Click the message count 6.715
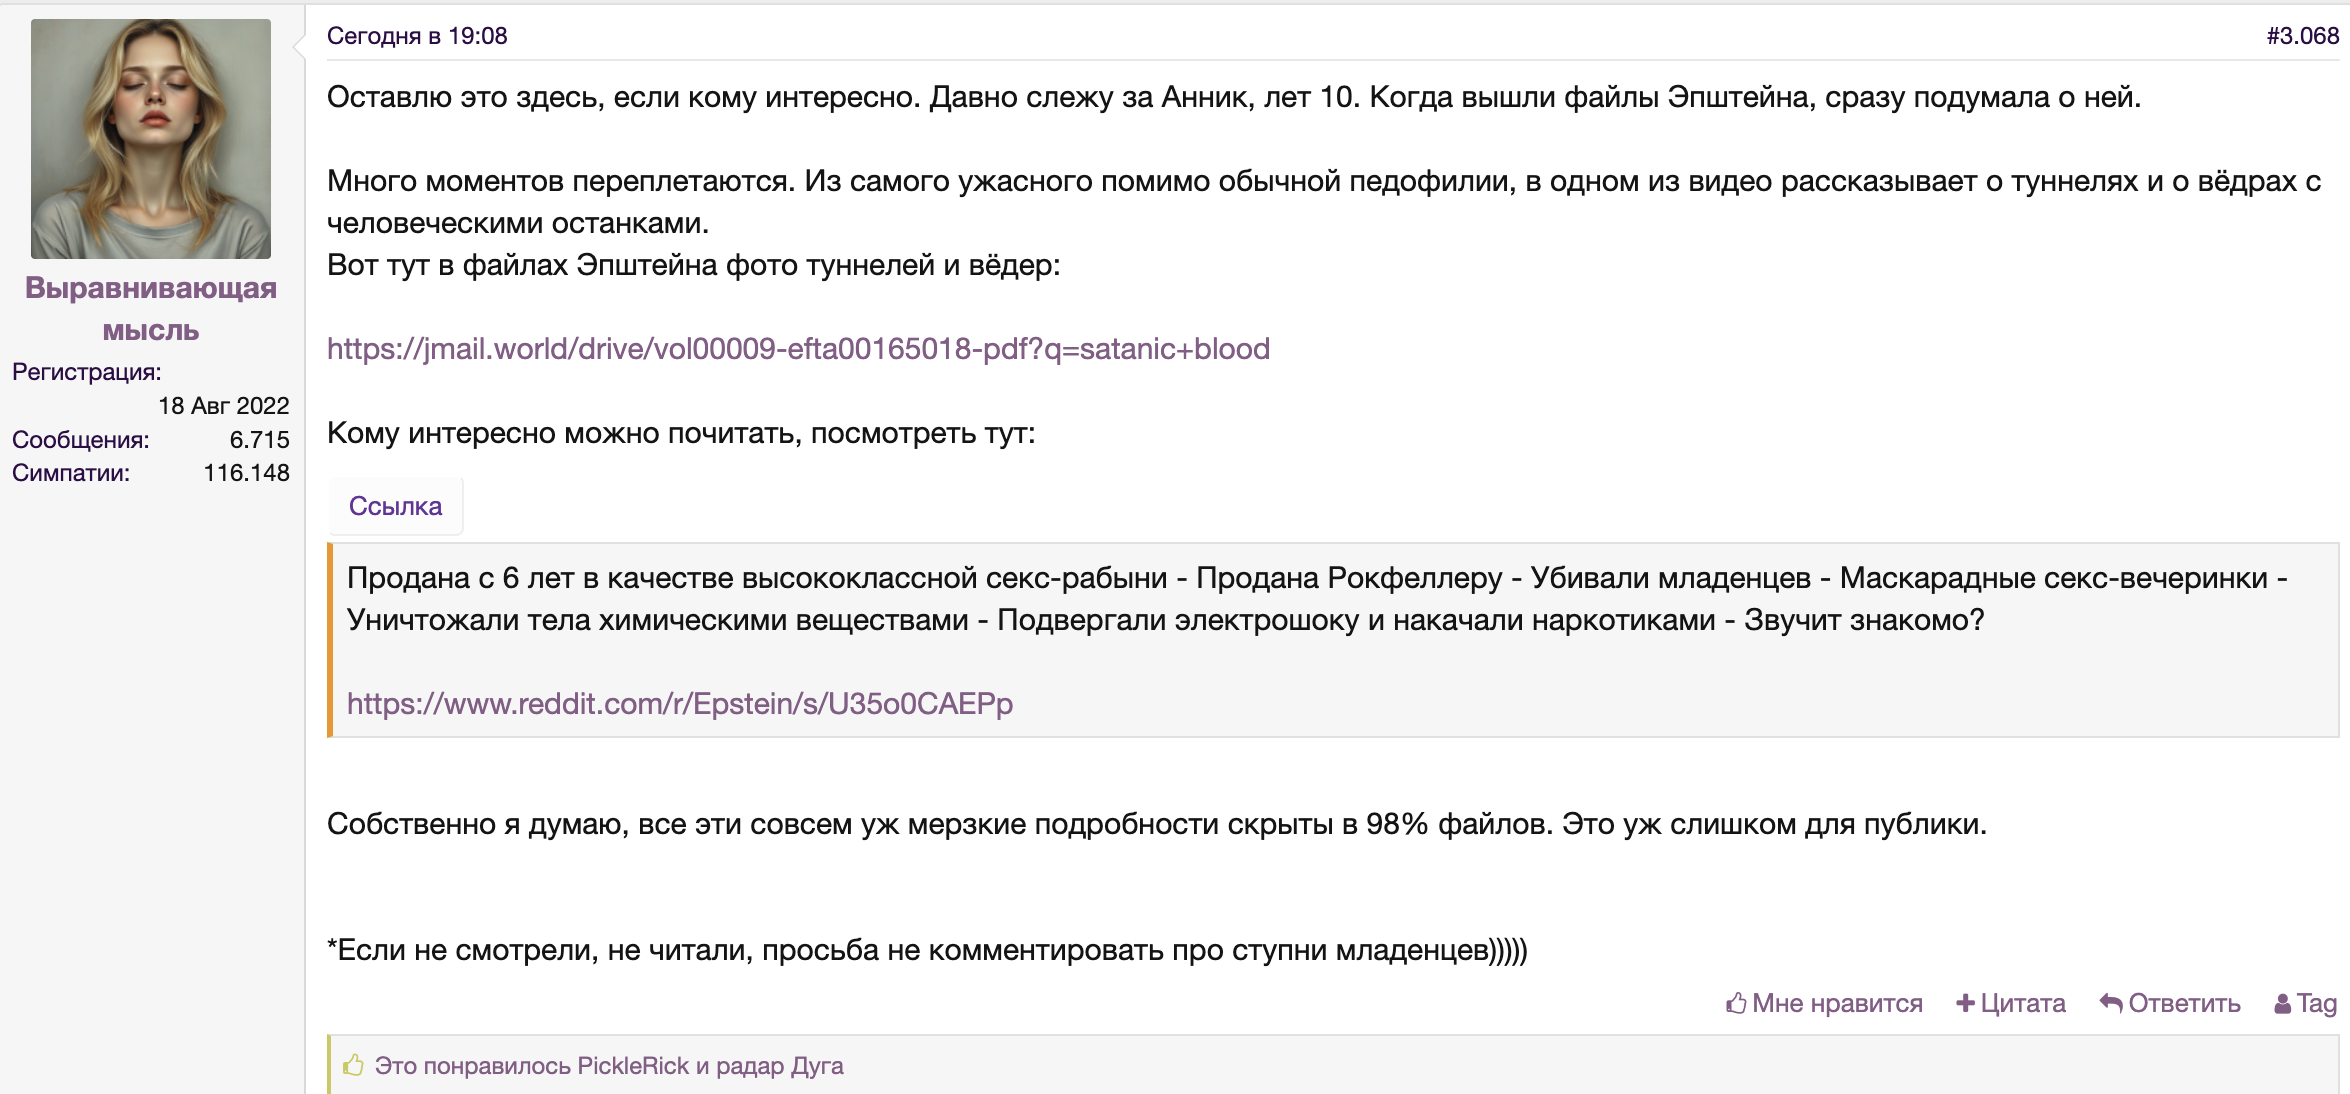 tap(259, 440)
